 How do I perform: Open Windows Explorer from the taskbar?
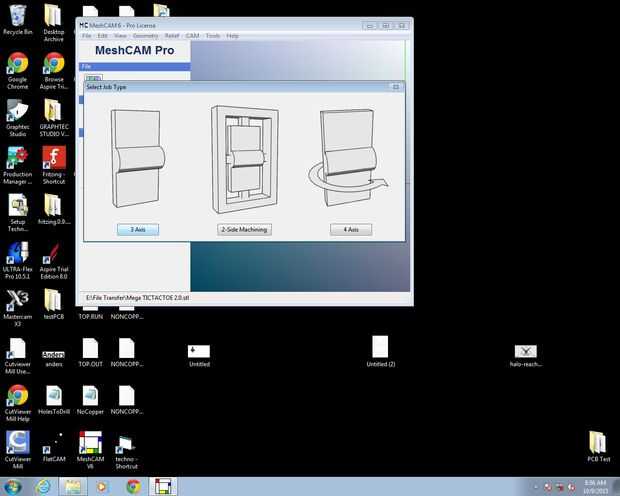(x=72, y=487)
